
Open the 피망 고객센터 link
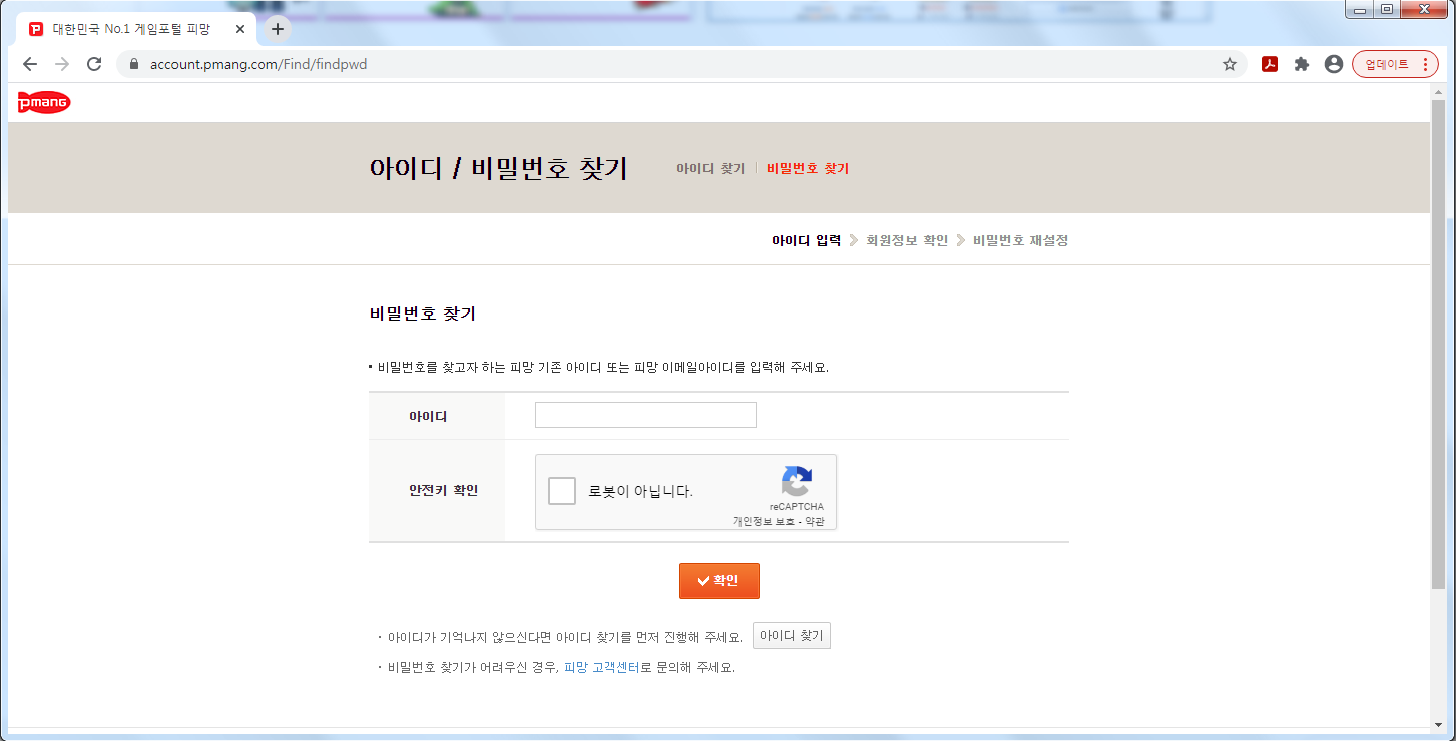pos(602,667)
